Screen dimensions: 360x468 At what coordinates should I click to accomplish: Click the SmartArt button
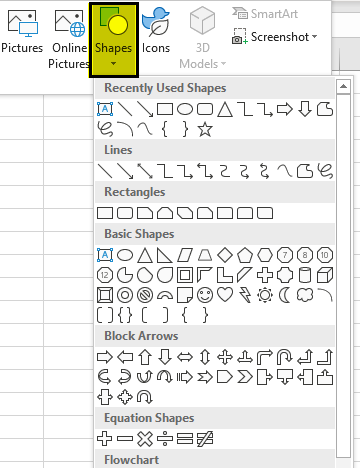pyautogui.click(x=265, y=14)
